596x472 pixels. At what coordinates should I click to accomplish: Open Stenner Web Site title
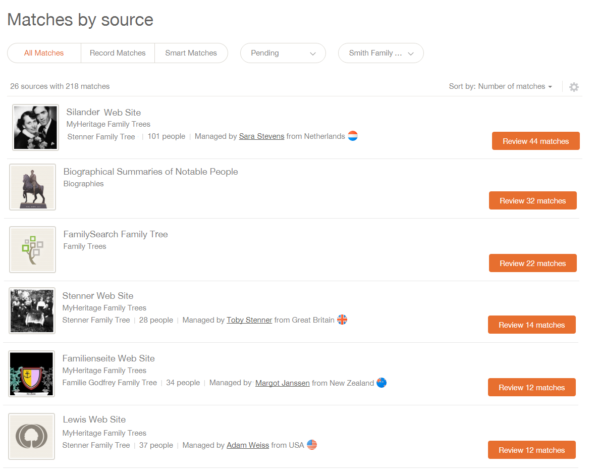(98, 296)
